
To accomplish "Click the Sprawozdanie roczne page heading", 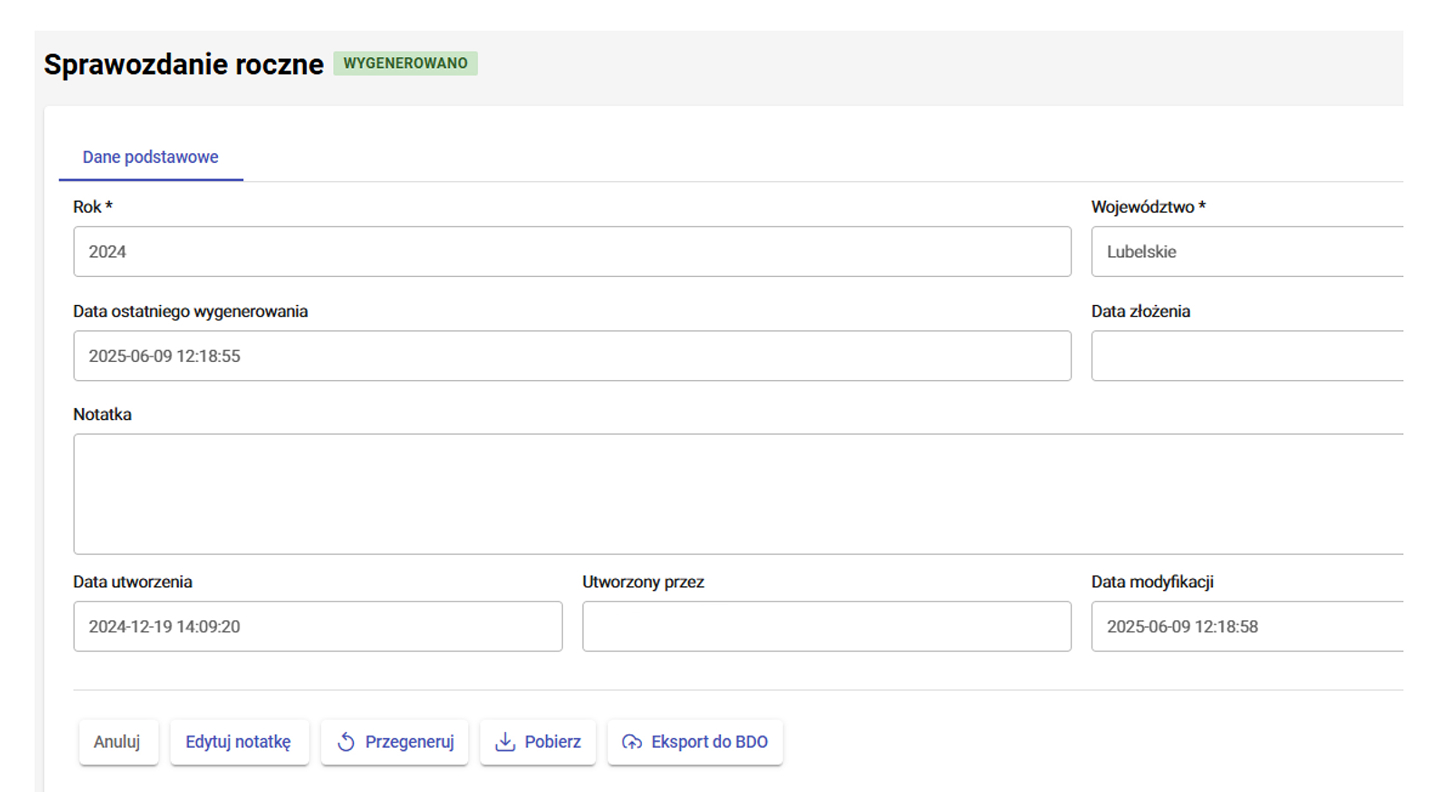I will click(184, 65).
